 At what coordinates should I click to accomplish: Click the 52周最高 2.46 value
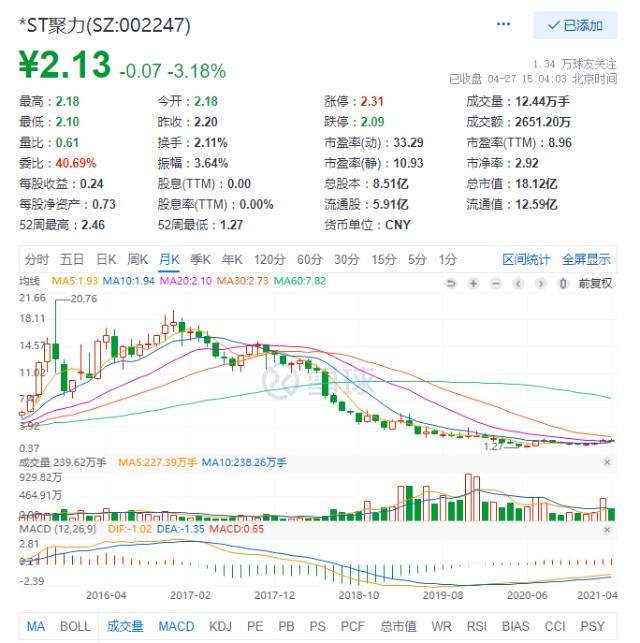click(93, 225)
